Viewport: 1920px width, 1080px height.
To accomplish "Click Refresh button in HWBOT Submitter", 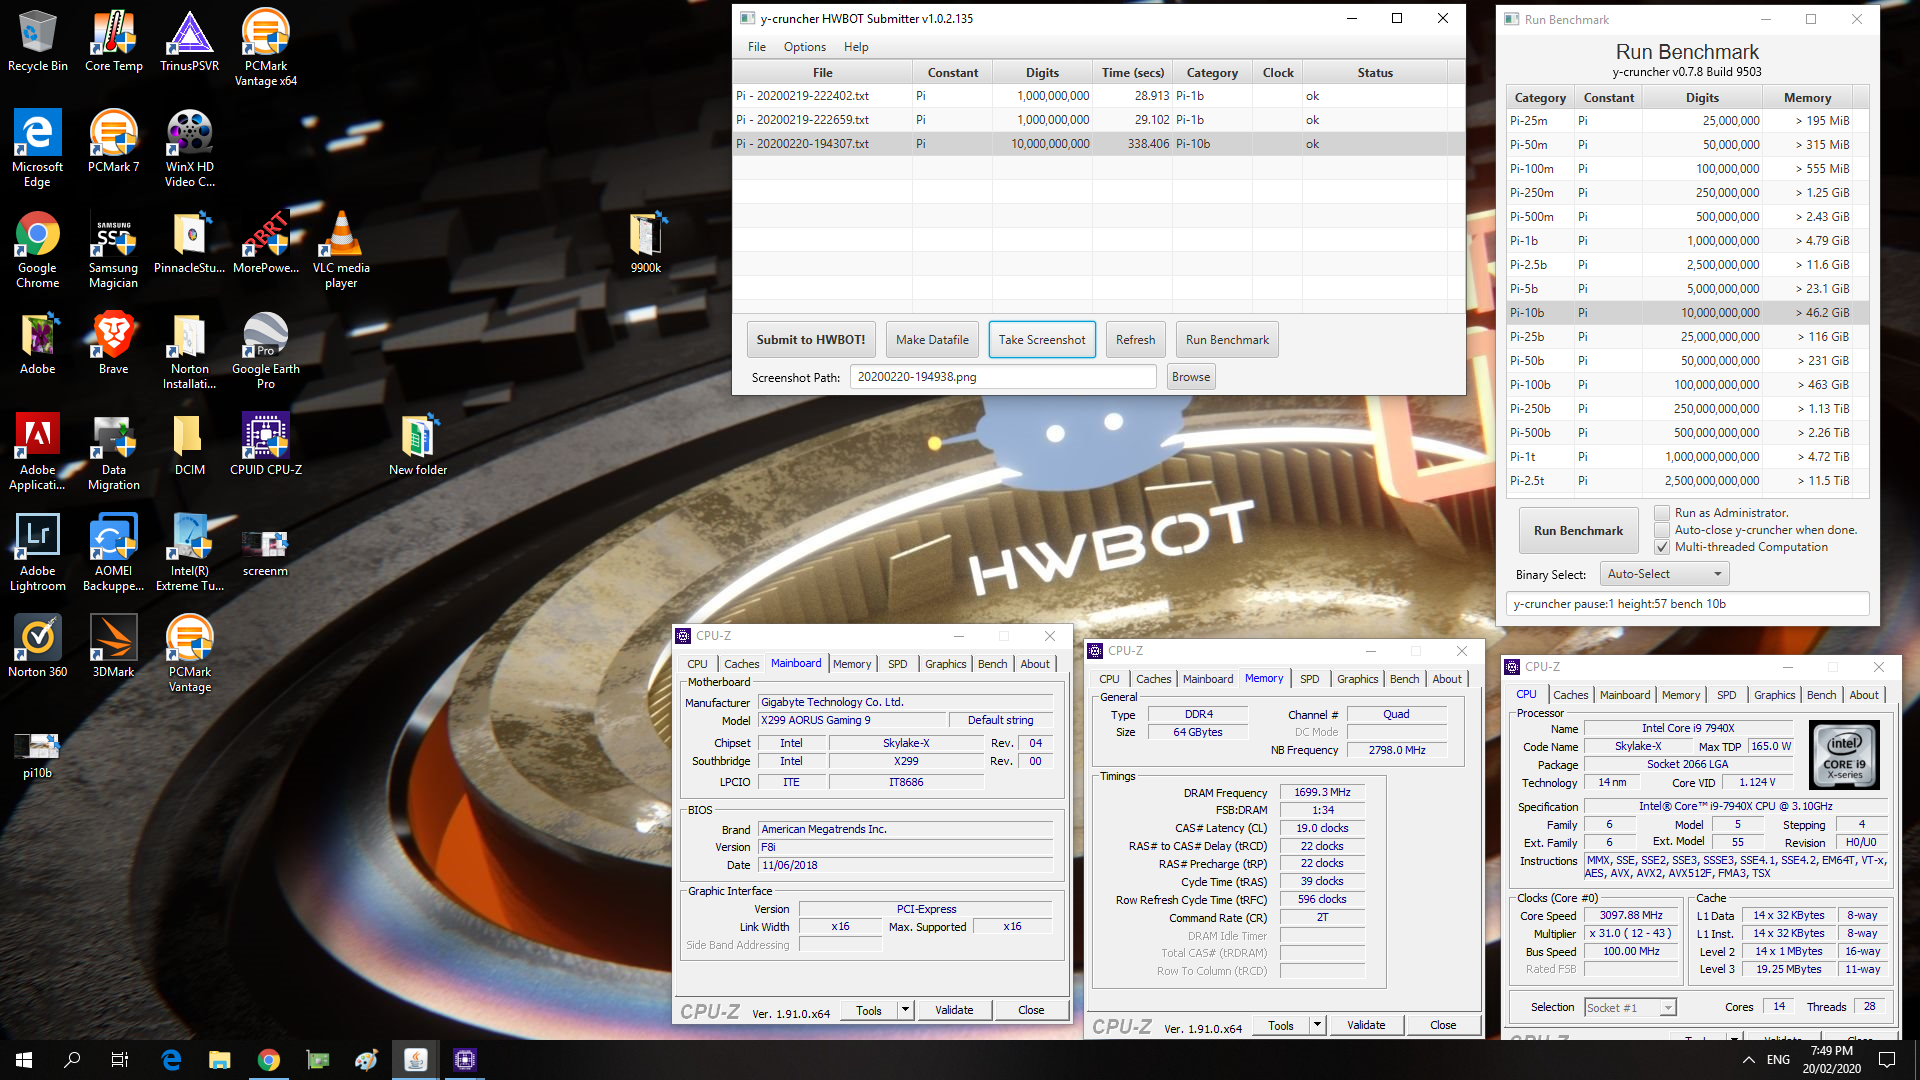I will click(1135, 340).
